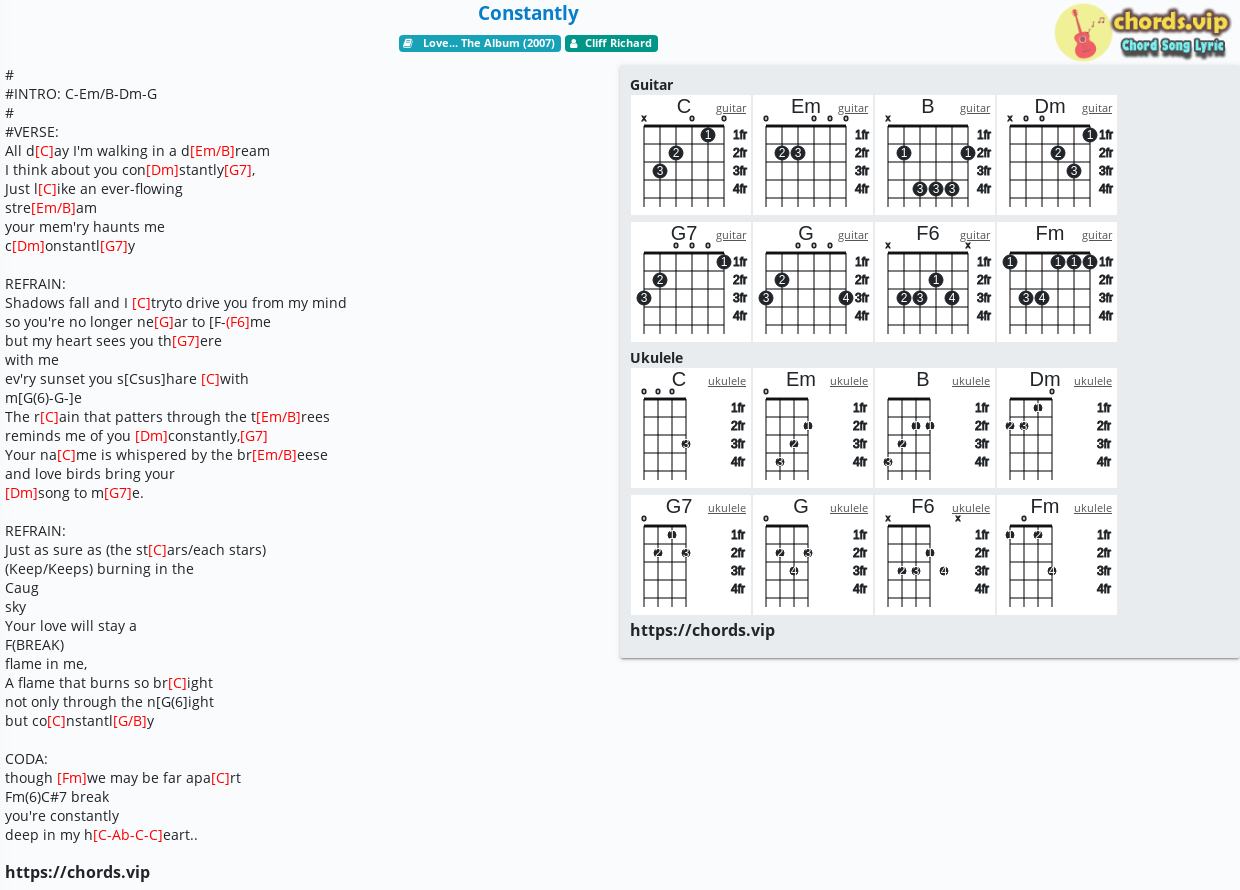Viewport: 1240px width, 890px height.
Task: Open the ukulele link above Em chord
Action: pos(849,381)
